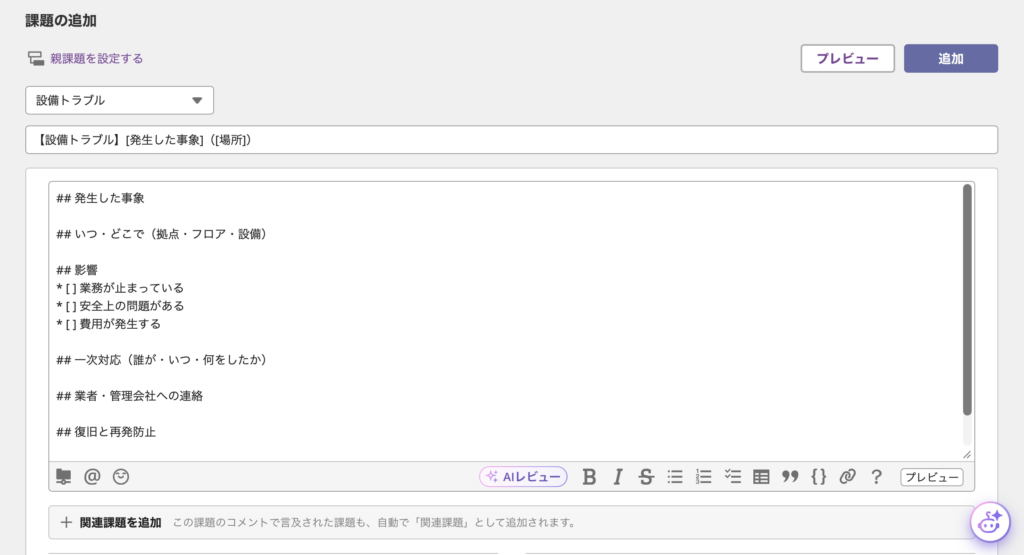The height and width of the screenshot is (555, 1024).
Task: Click the line '## 発生した事象'
Action: click(101, 198)
